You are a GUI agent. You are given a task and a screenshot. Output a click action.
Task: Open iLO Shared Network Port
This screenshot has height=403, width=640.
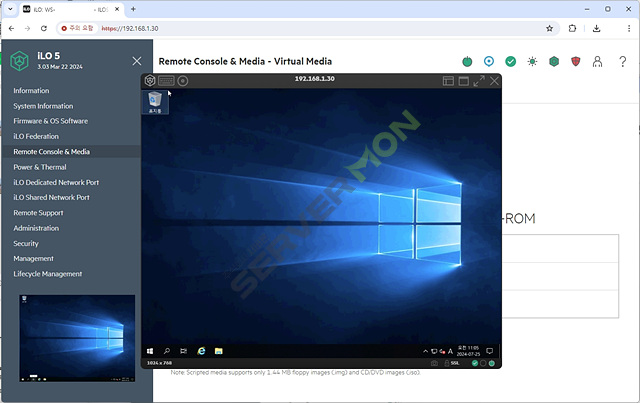(x=51, y=198)
